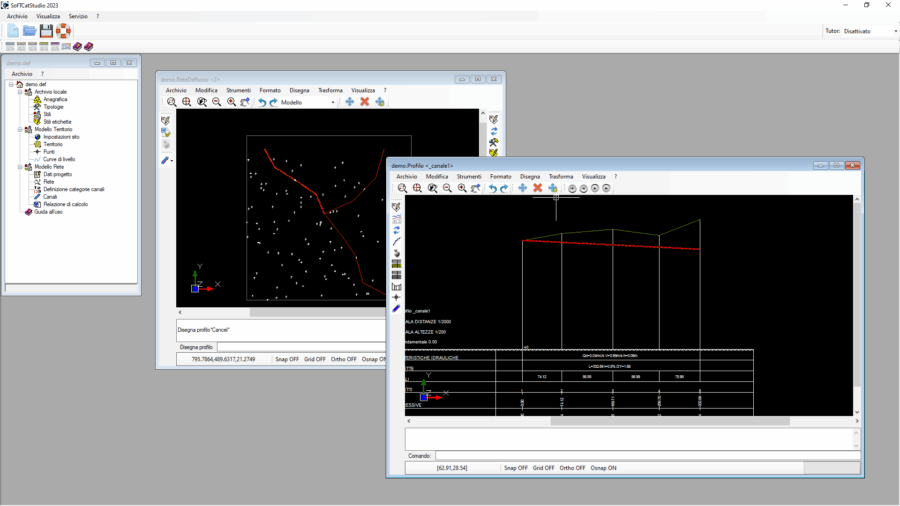Click the first zoom magnifier in Profilo toolbar

[x=402, y=188]
